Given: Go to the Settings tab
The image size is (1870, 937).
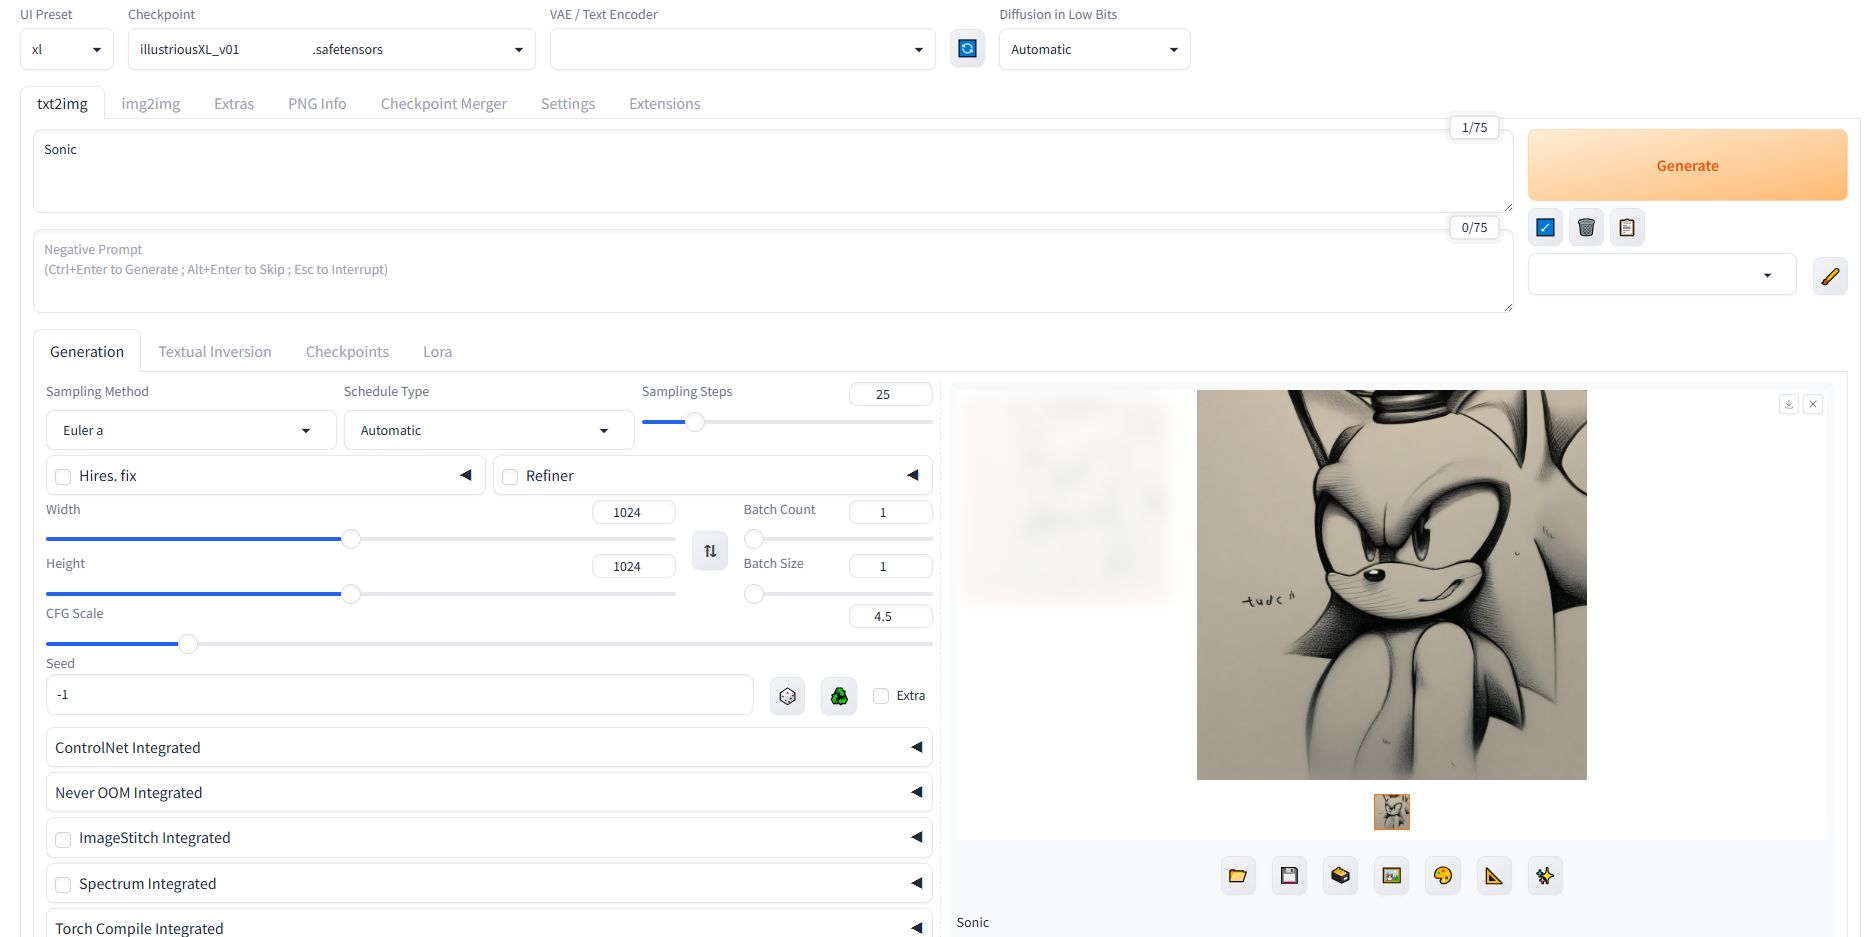Looking at the screenshot, I should pos(568,104).
